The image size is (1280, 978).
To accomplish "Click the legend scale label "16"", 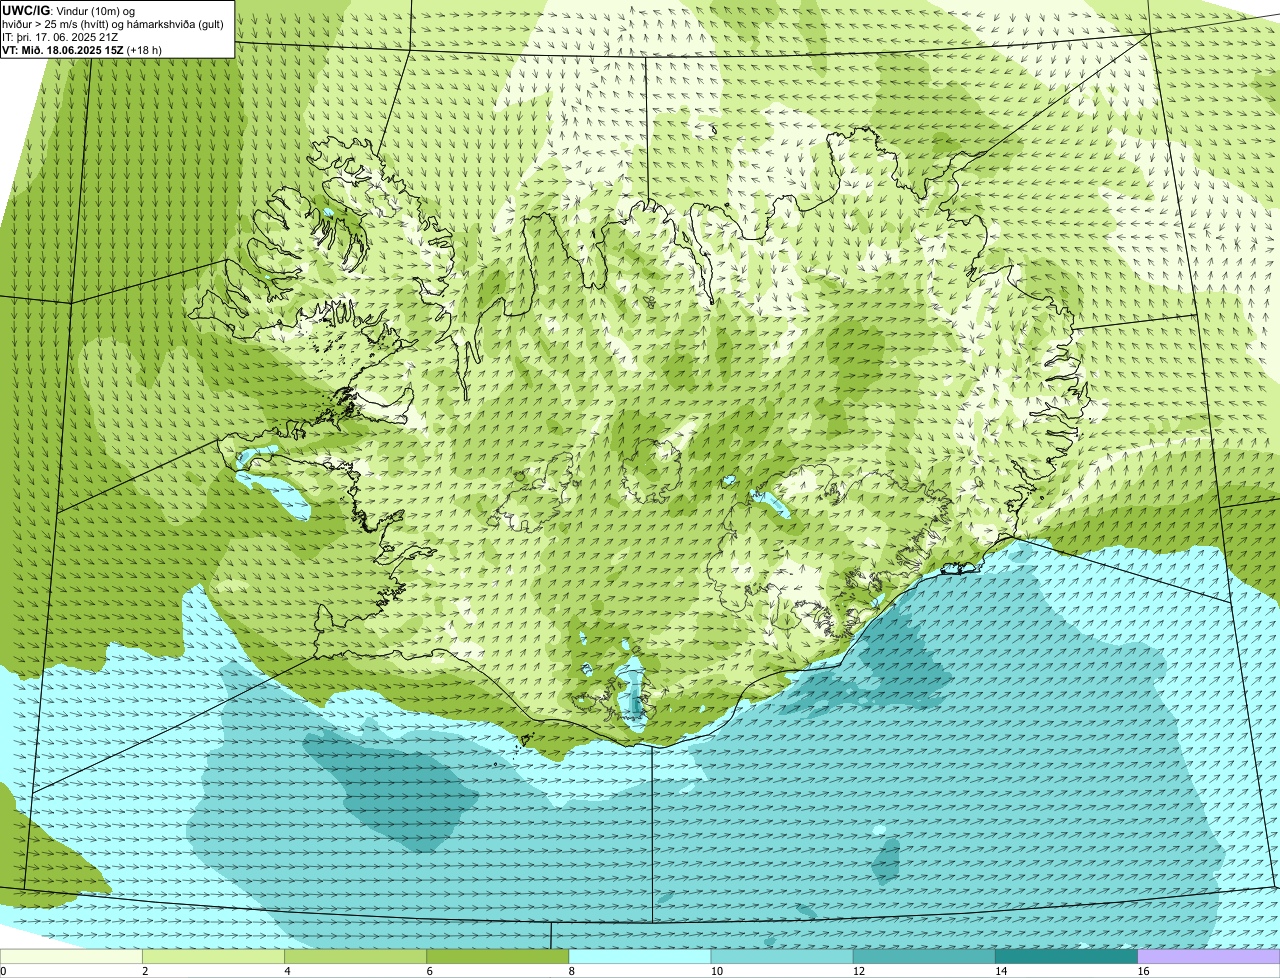I will point(1142,971).
